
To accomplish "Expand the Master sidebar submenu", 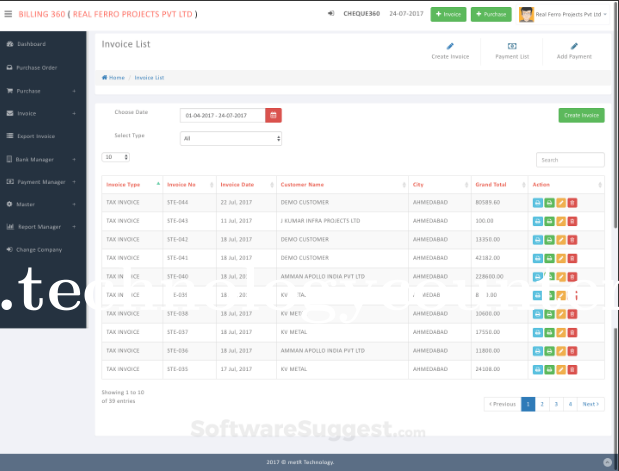I will tap(74, 205).
